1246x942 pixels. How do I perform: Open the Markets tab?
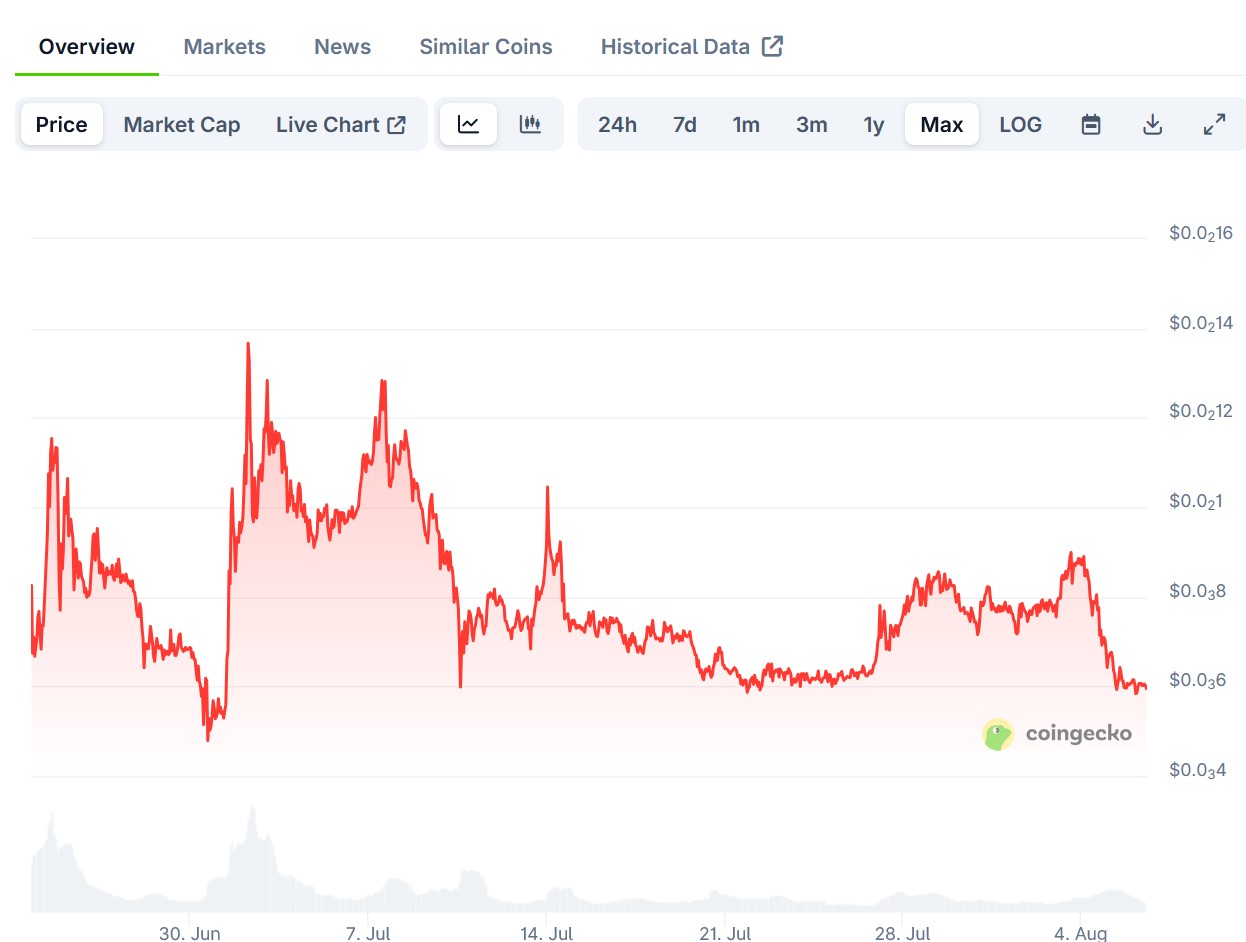coord(225,47)
